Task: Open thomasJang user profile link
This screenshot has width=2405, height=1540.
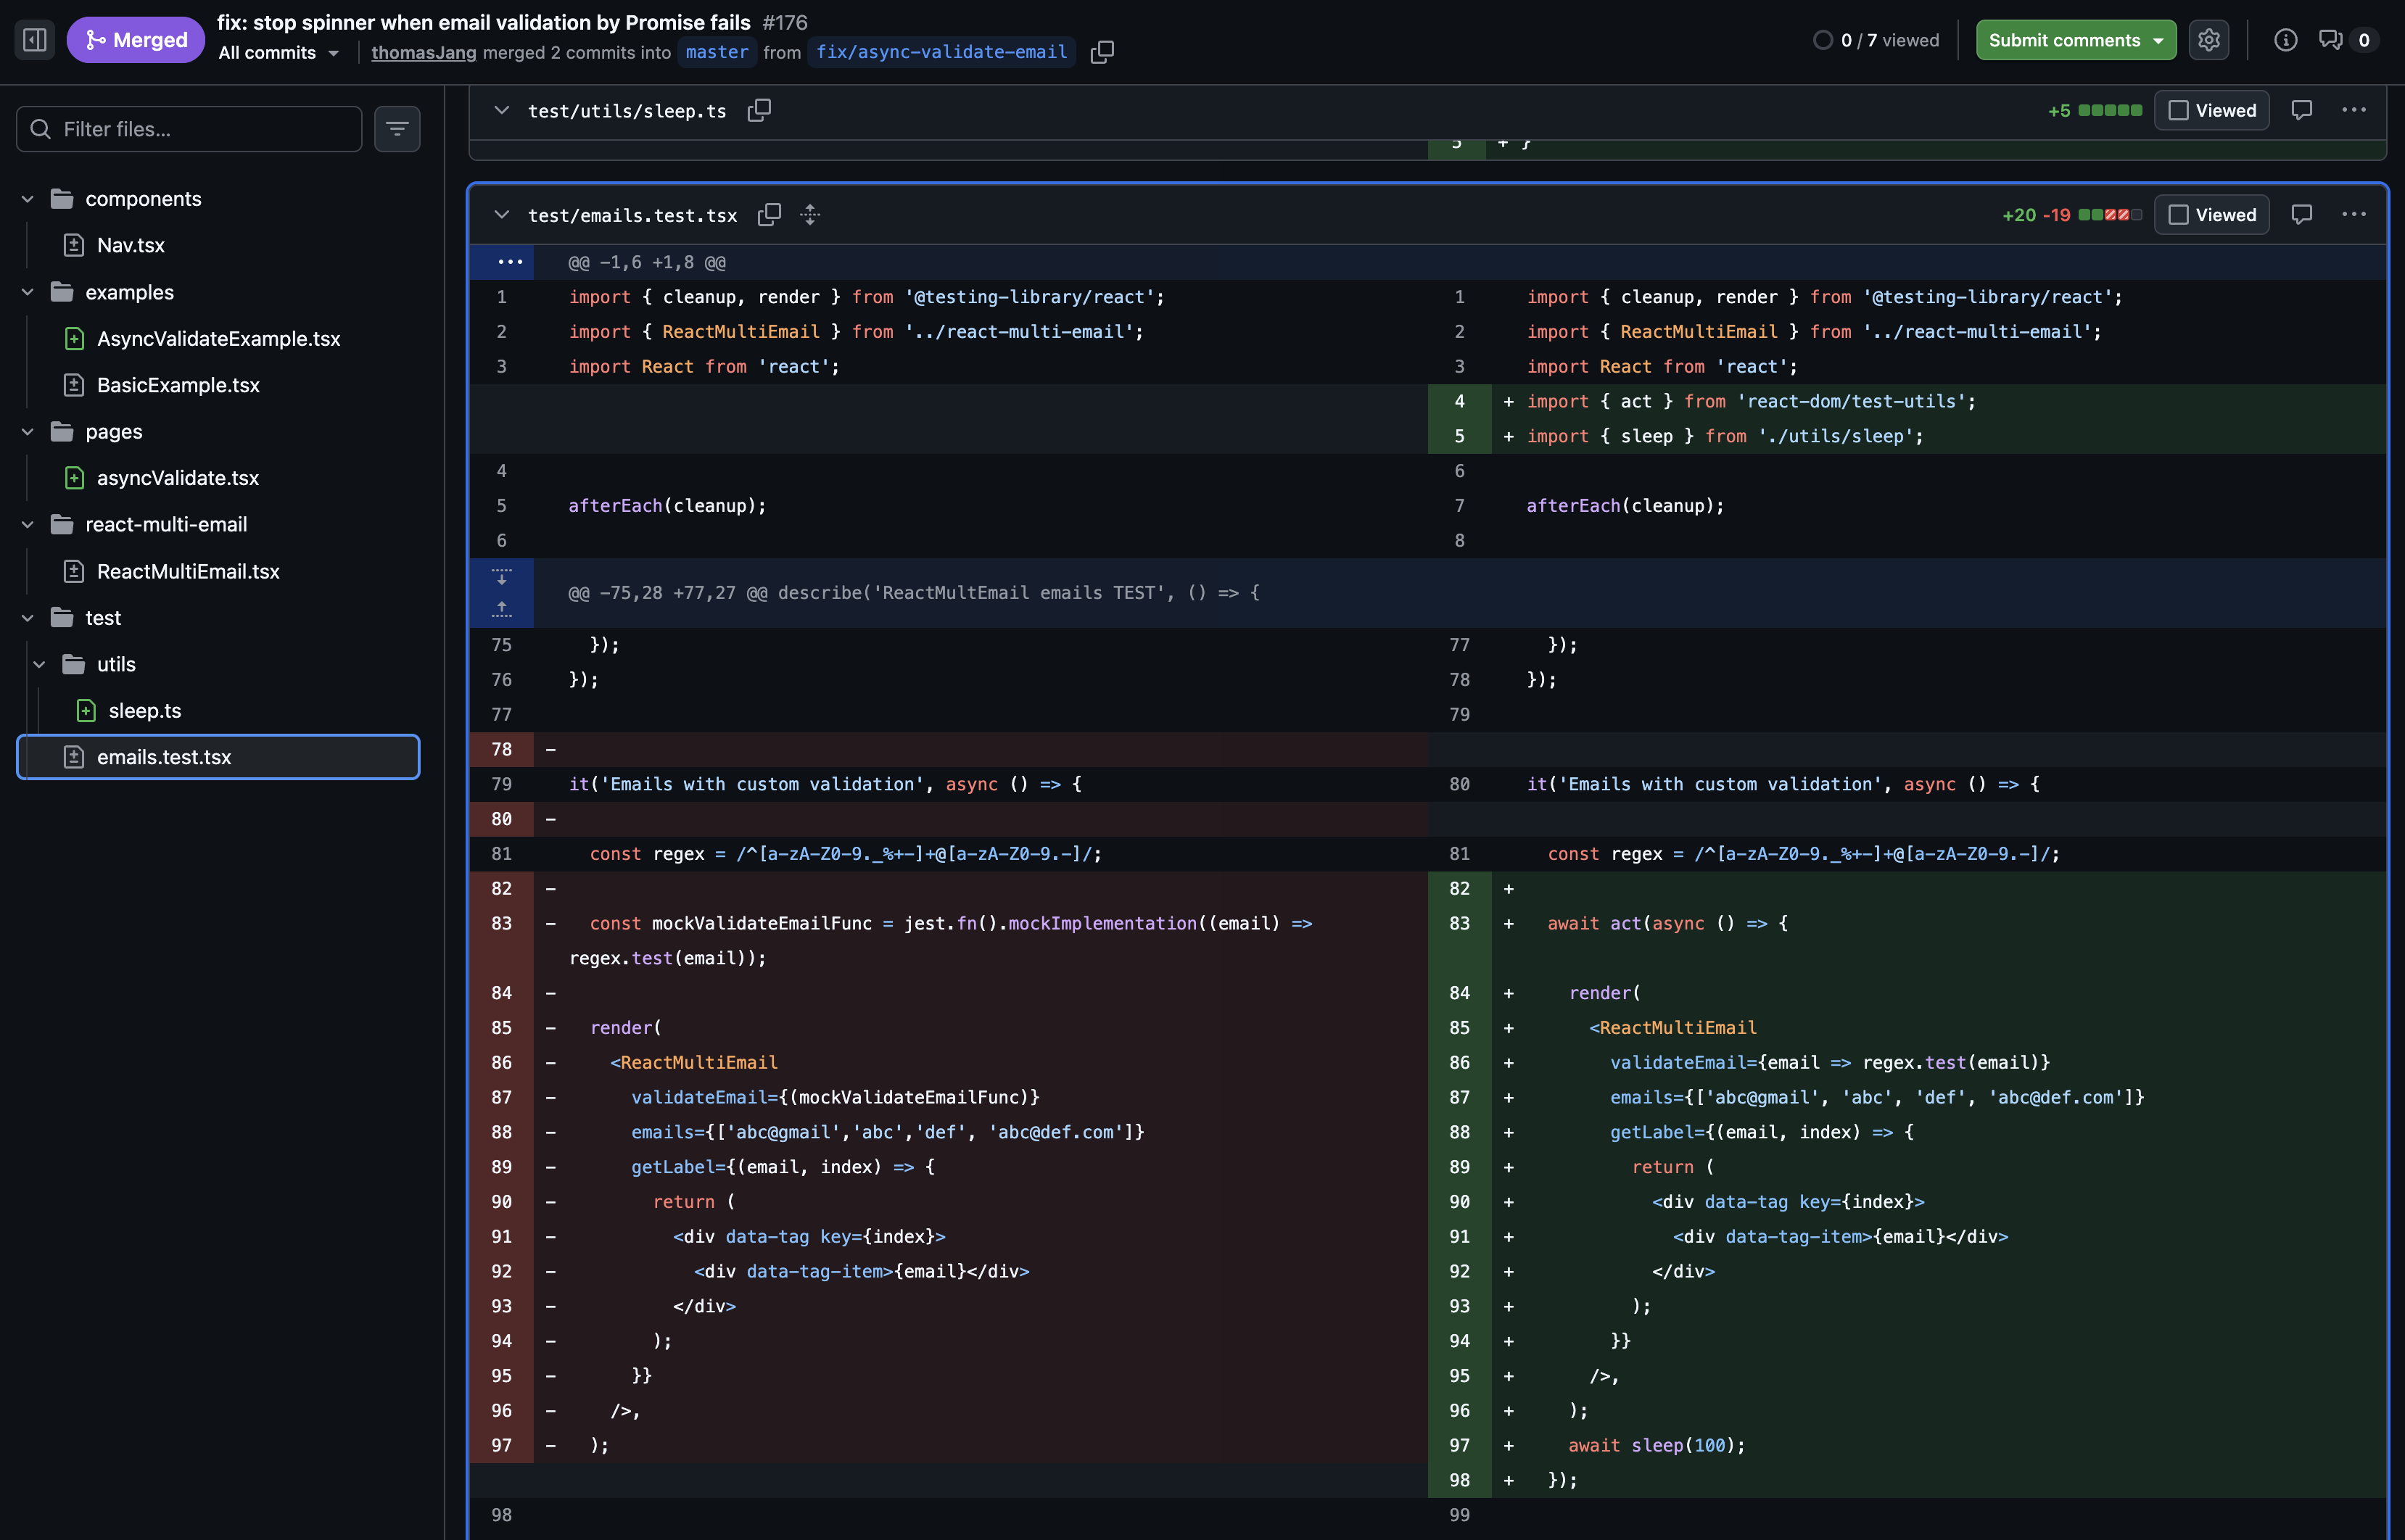Action: tap(423, 53)
